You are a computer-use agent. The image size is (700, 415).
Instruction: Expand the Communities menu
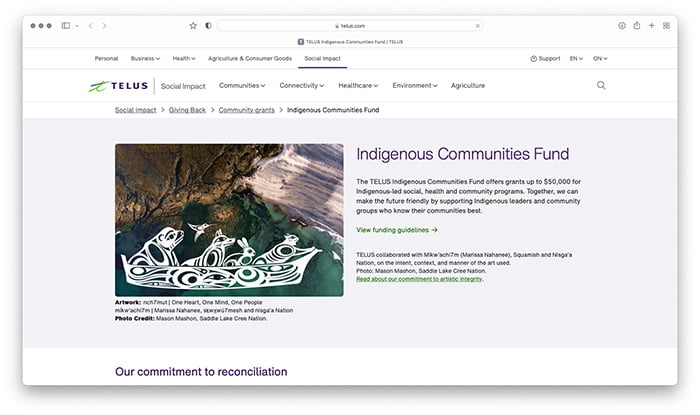point(242,85)
